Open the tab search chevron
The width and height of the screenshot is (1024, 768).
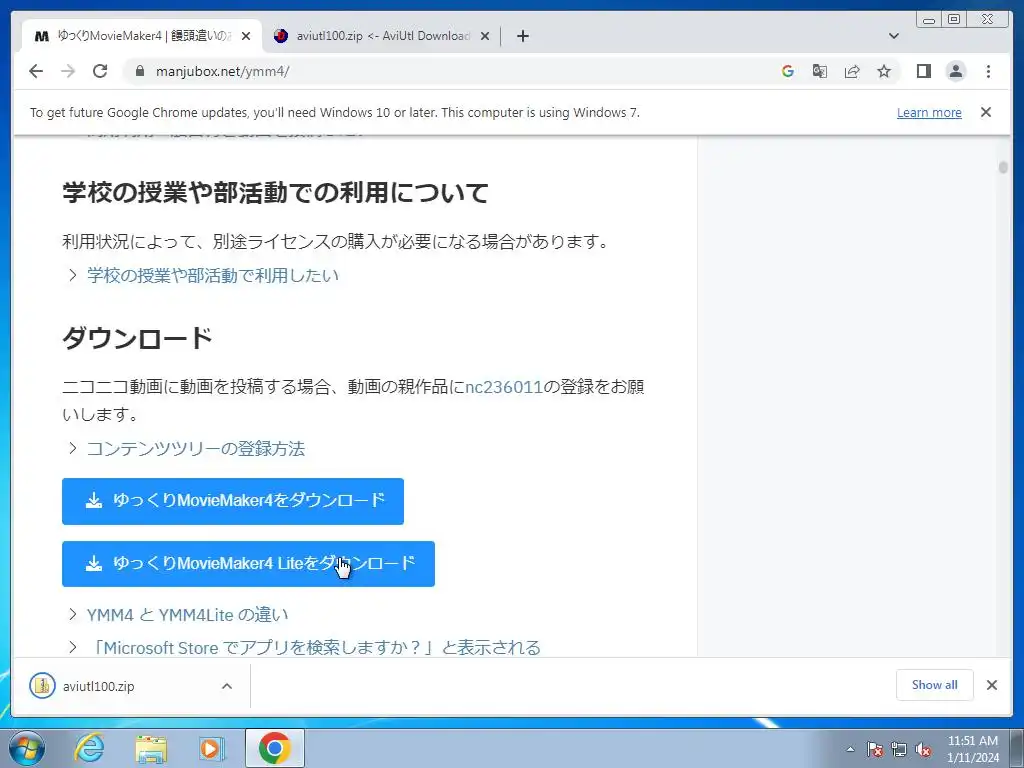(894, 36)
